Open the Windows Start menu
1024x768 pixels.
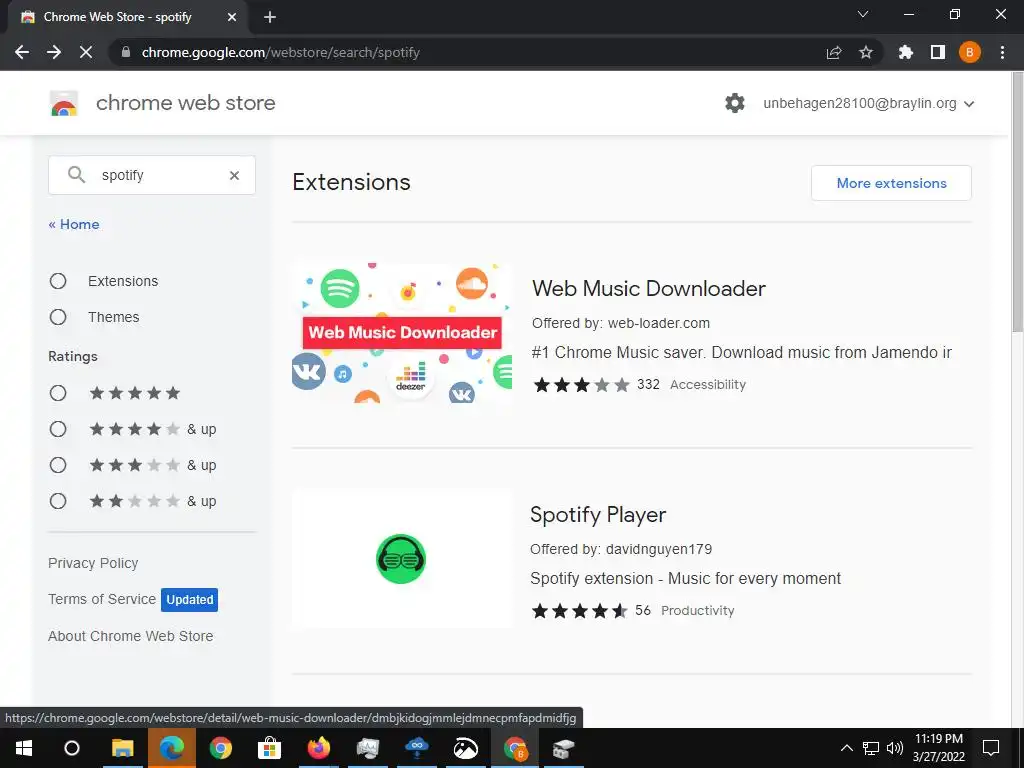click(x=24, y=748)
